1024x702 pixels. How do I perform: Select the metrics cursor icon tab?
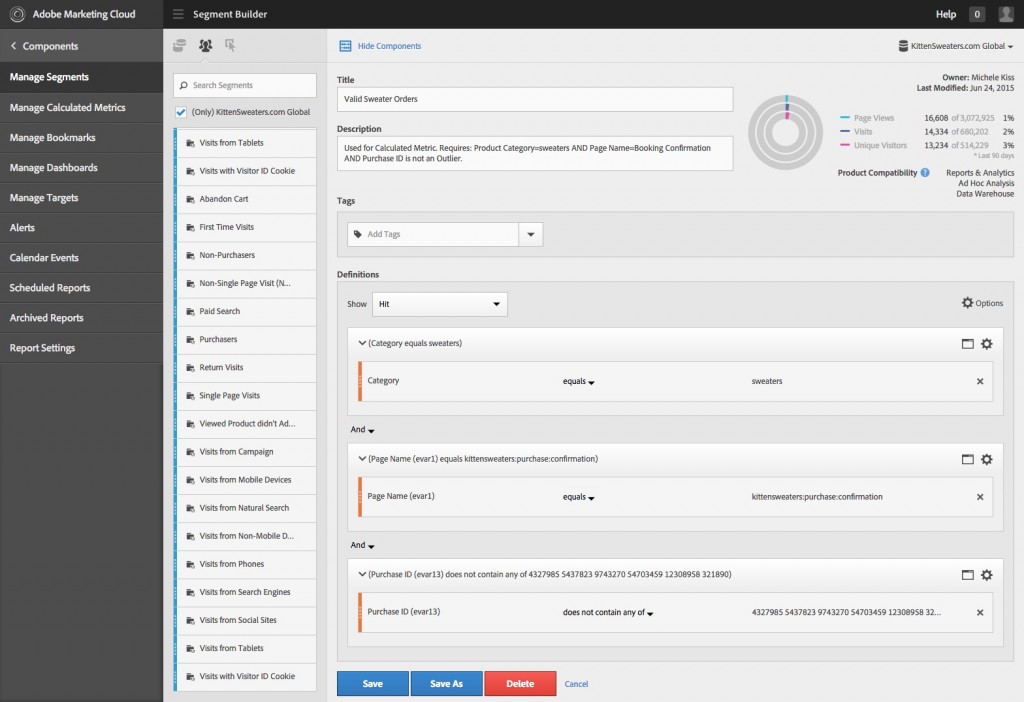230,45
